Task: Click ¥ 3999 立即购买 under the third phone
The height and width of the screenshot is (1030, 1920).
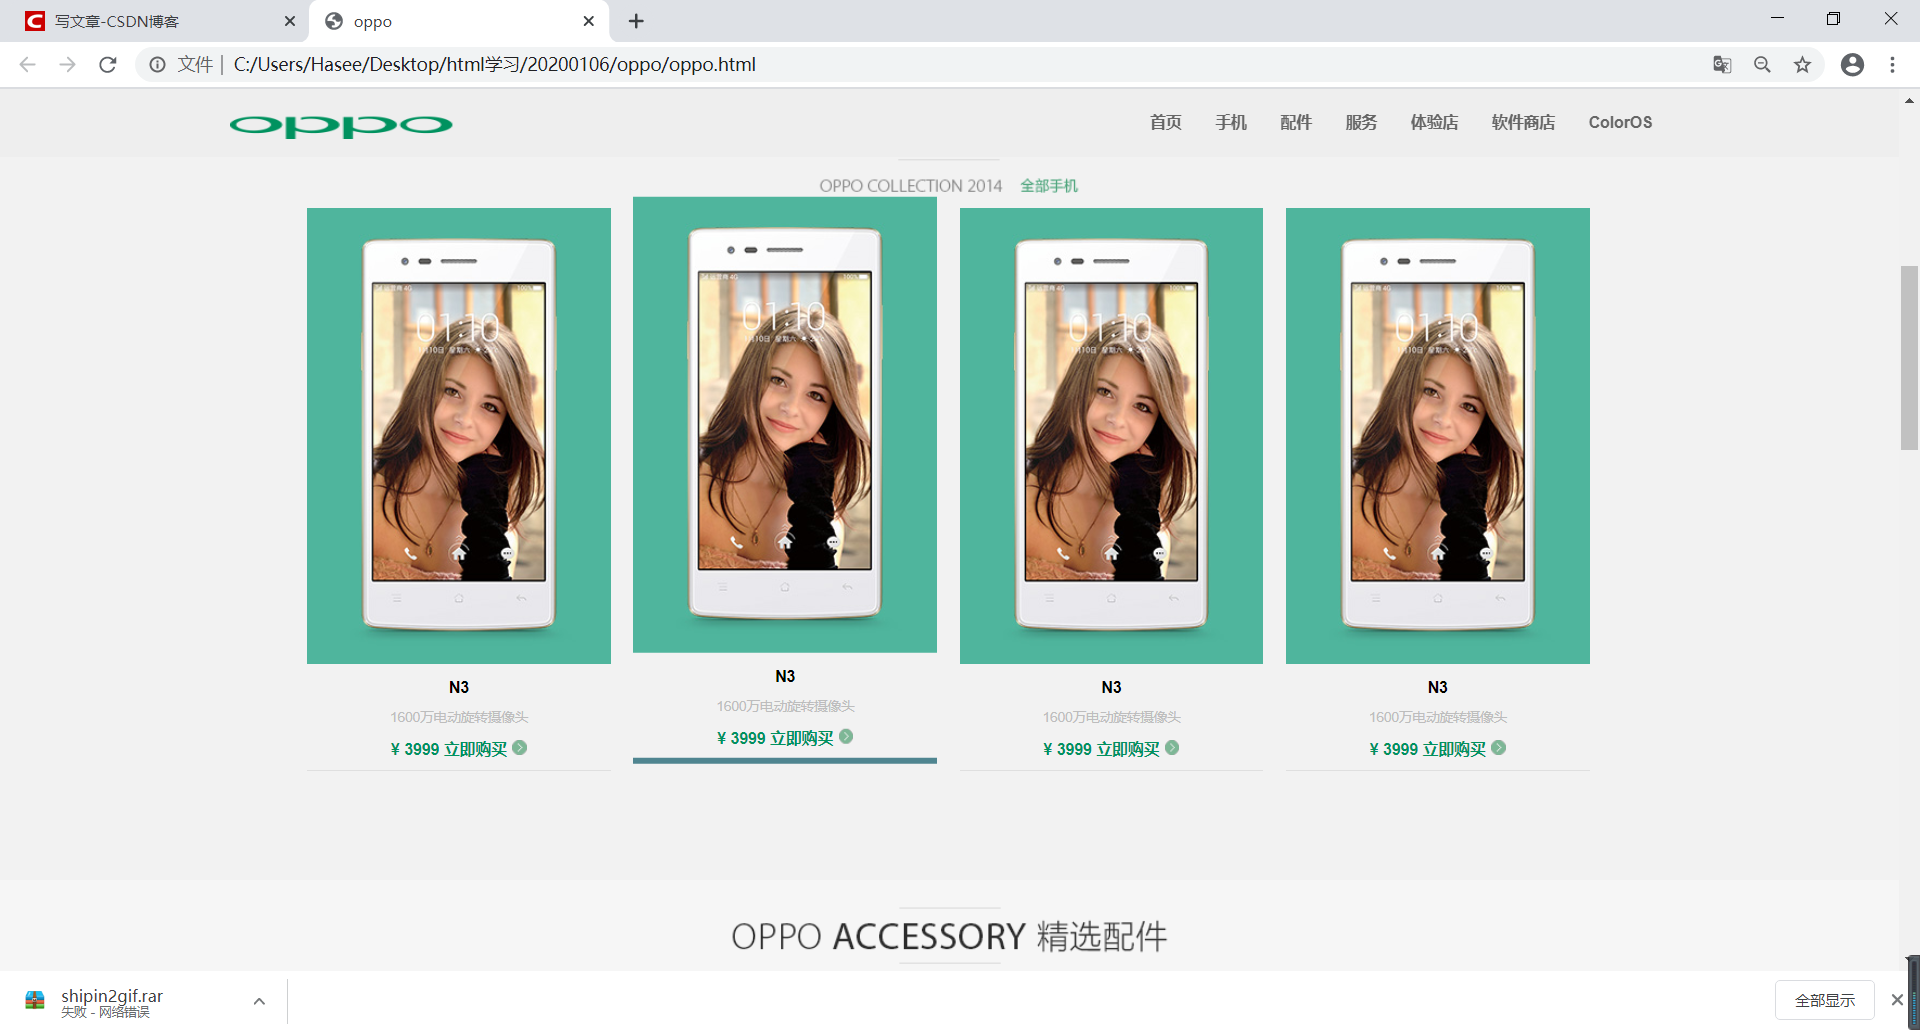Action: click(1101, 749)
